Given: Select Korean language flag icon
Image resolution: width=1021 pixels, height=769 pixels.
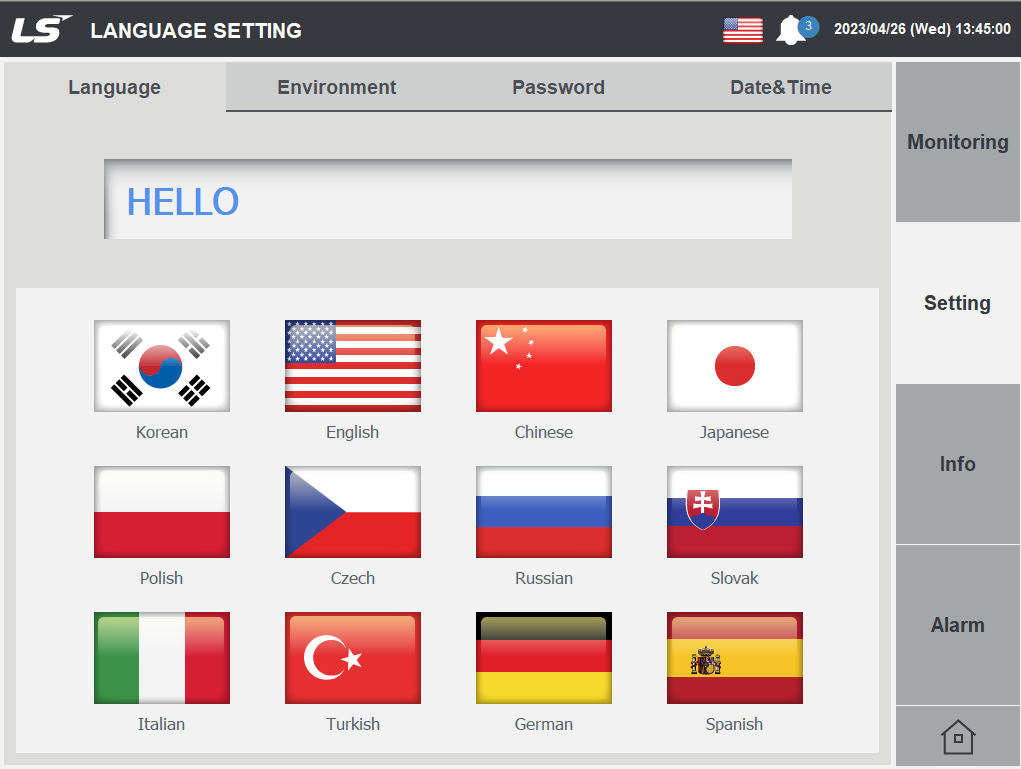Looking at the screenshot, I should 161,365.
